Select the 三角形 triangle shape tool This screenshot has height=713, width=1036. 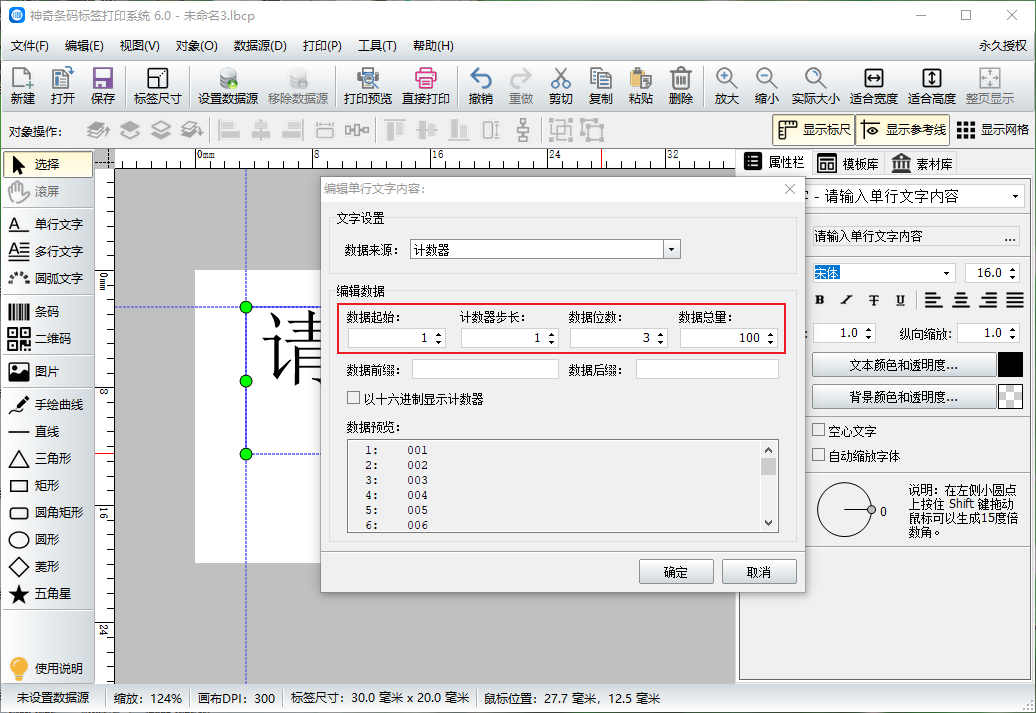(48, 459)
